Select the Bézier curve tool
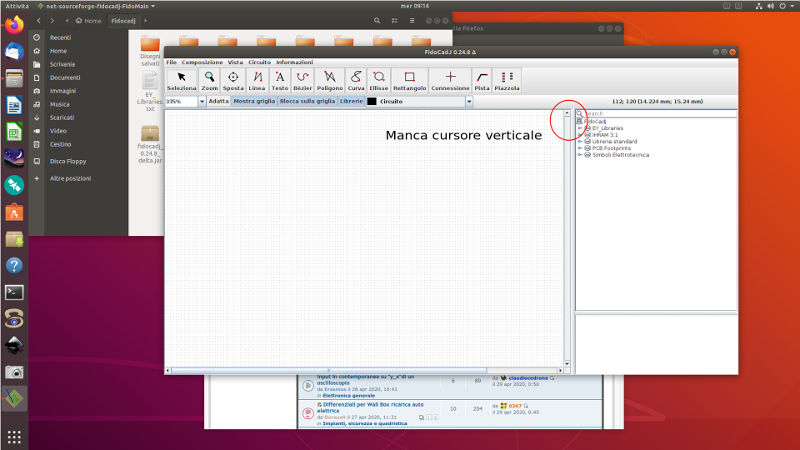800x450 pixels. 303,80
